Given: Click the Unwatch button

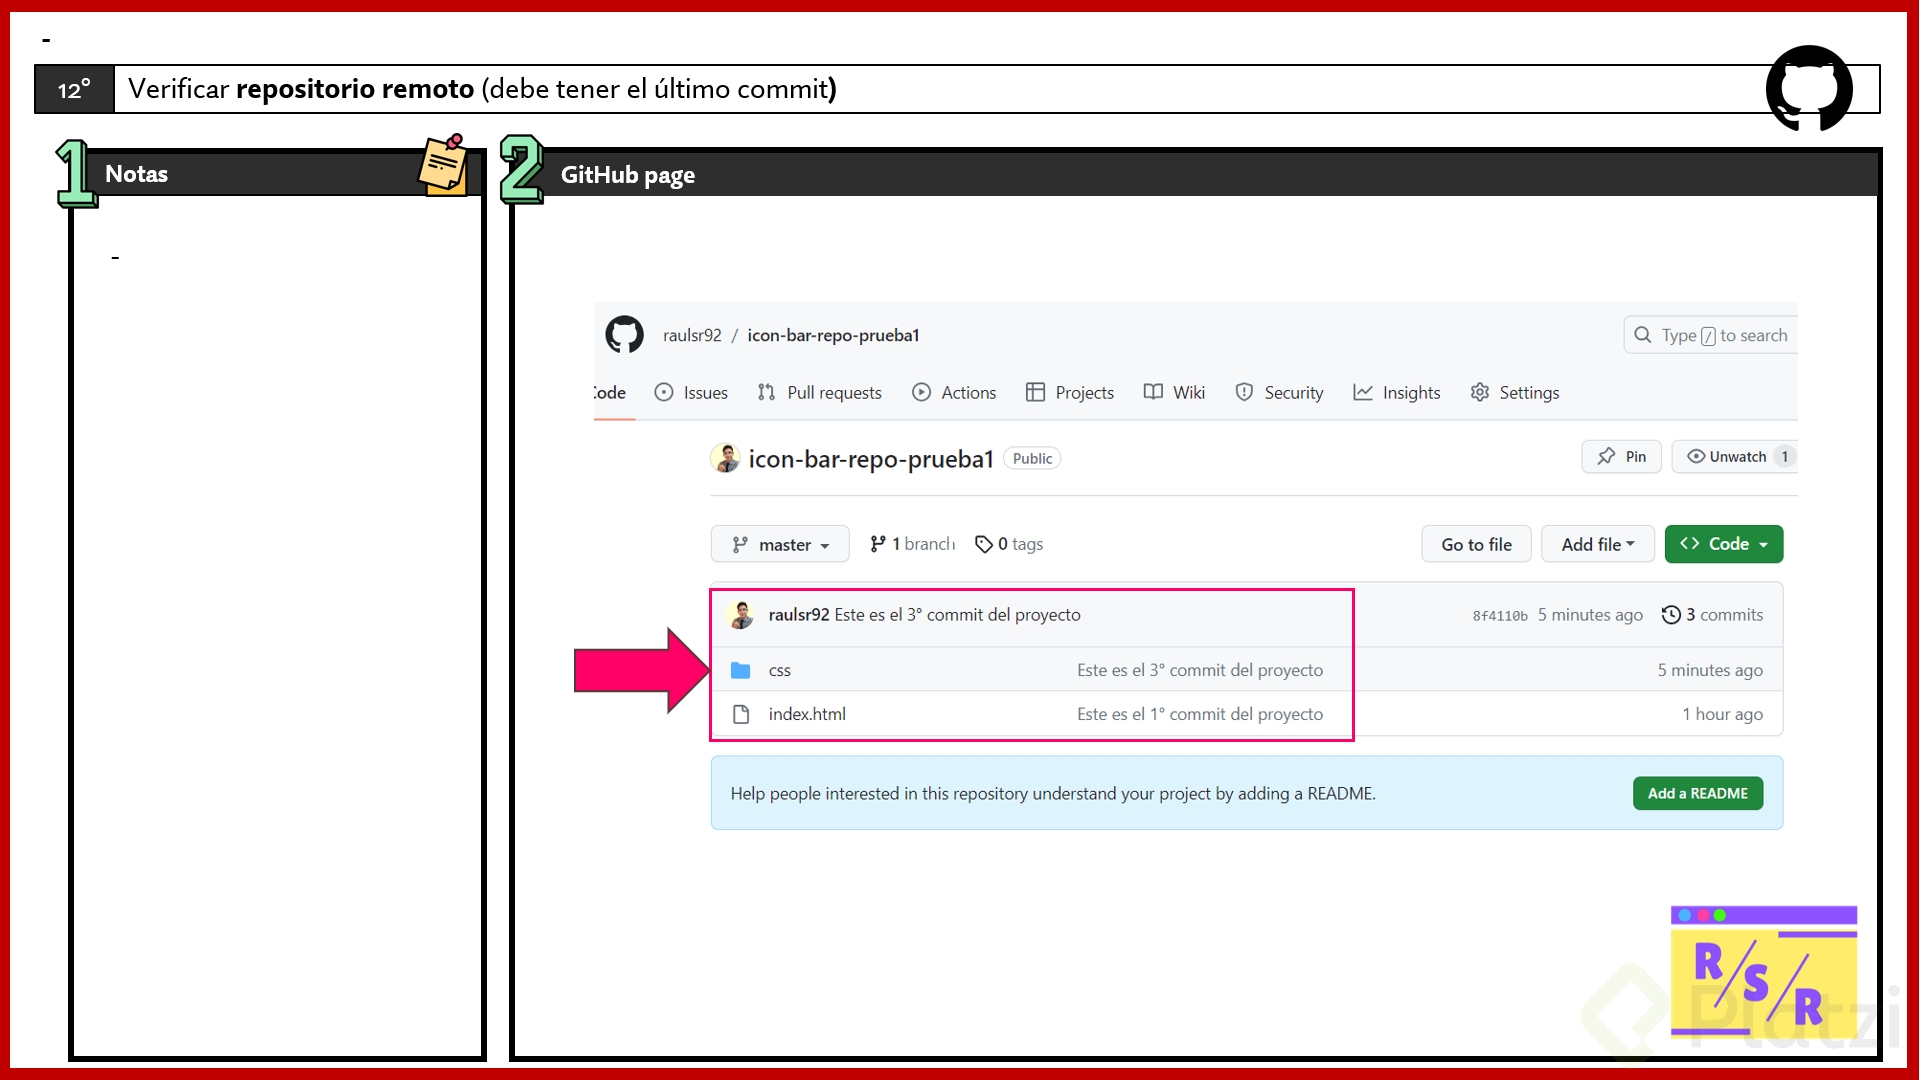Looking at the screenshot, I should tap(1735, 456).
